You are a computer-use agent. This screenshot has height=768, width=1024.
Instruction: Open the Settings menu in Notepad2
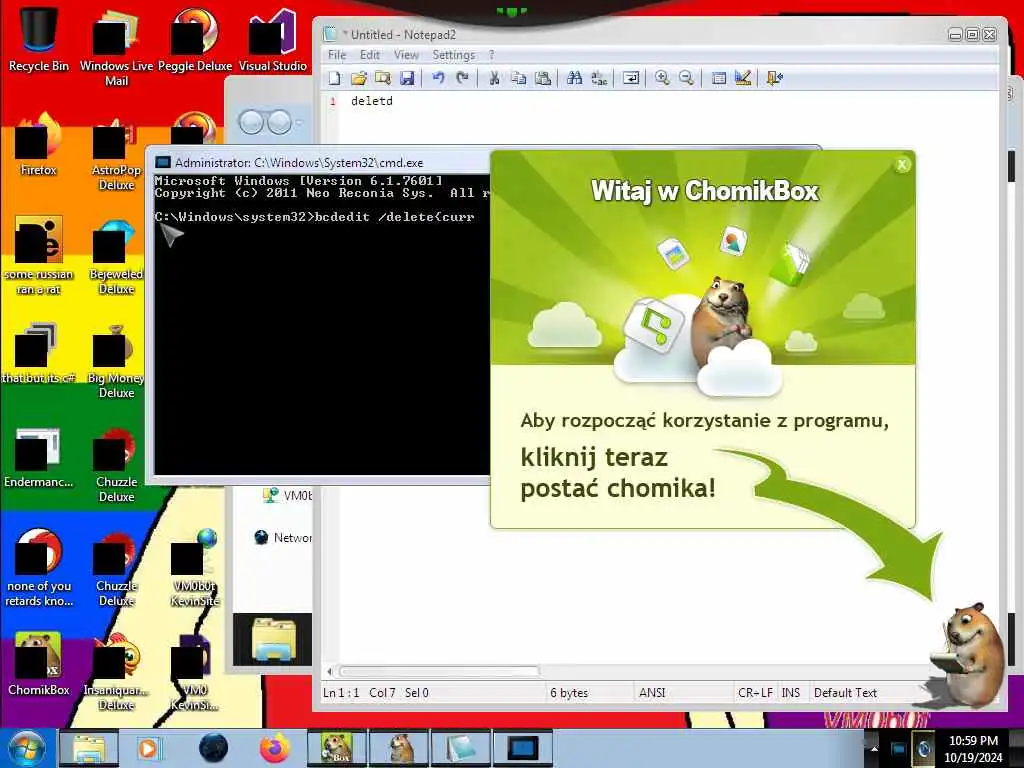click(x=453, y=55)
